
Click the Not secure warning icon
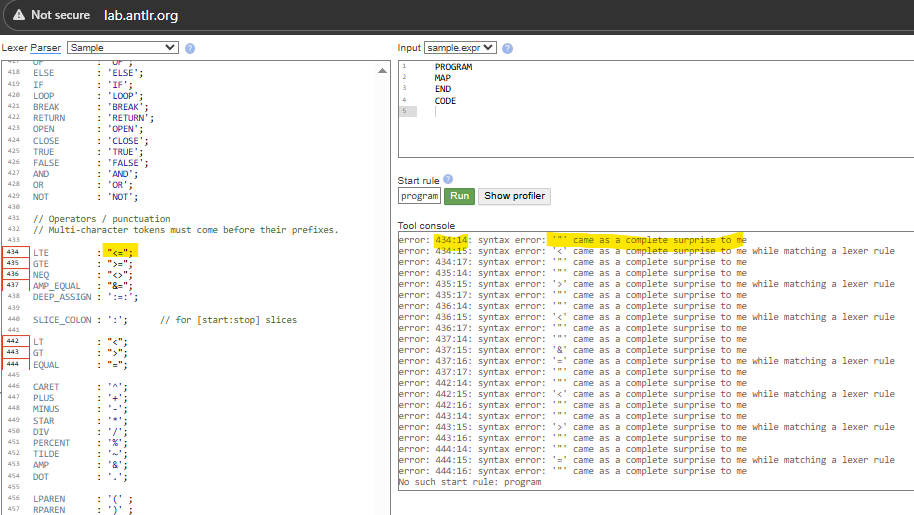point(18,15)
